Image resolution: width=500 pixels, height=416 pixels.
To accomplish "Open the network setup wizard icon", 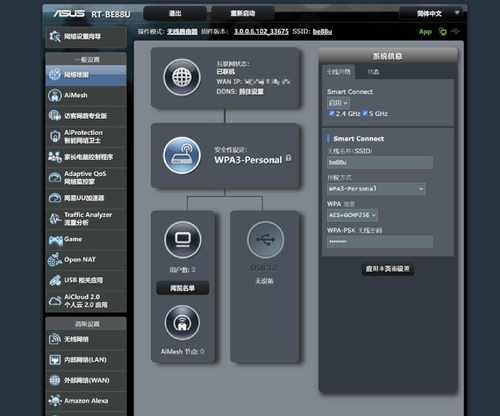I will pyautogui.click(x=55, y=36).
